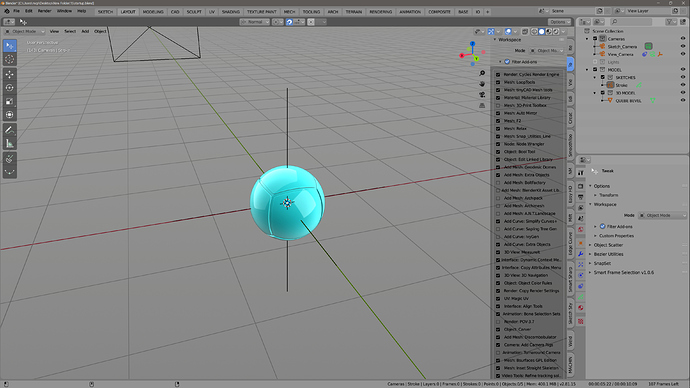Image resolution: width=690 pixels, height=388 pixels.
Task: Click the blue Z axis gizmo handle
Action: (472, 44)
